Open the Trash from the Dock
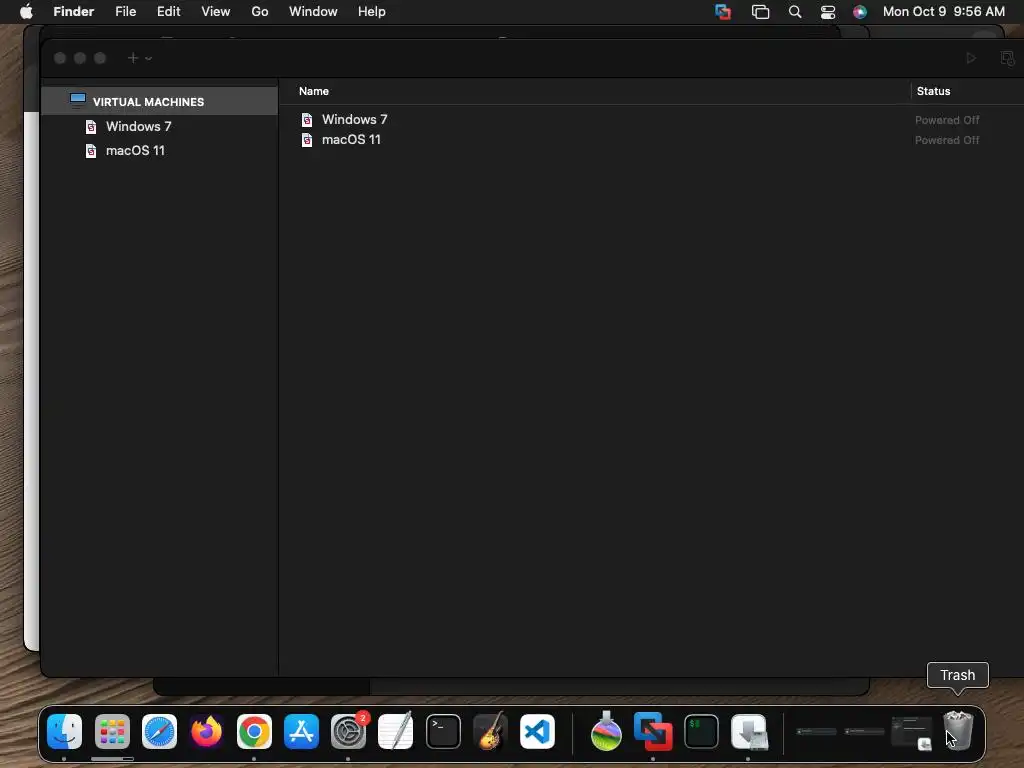The height and width of the screenshot is (768, 1024). pyautogui.click(x=958, y=731)
